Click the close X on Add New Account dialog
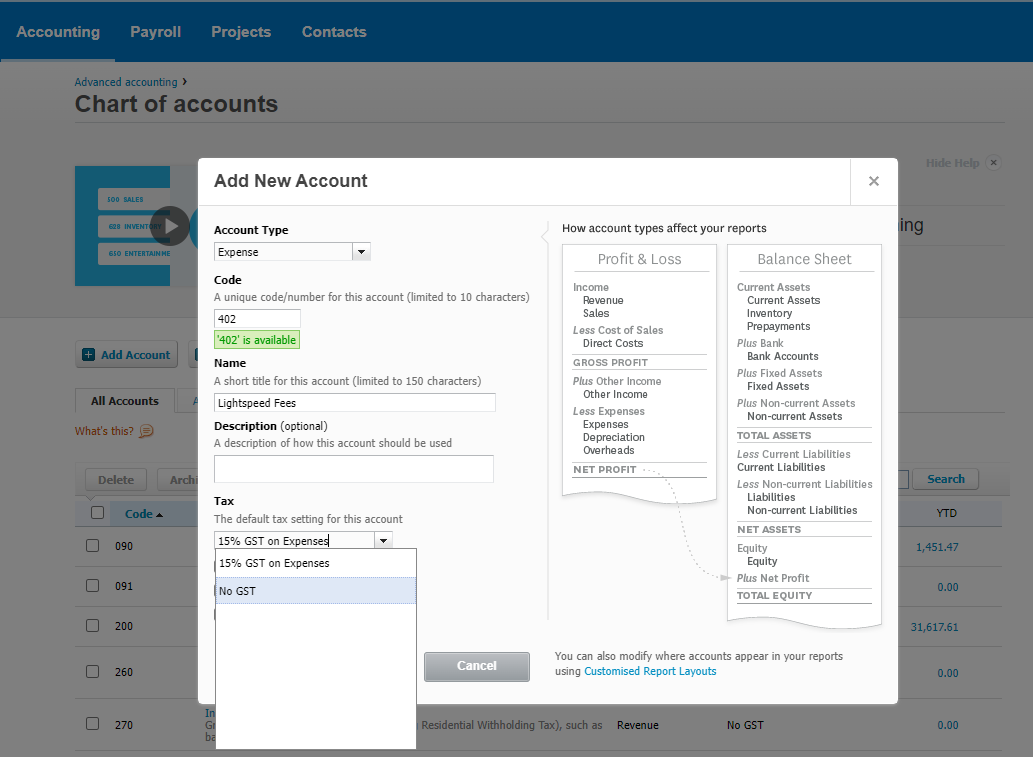 [873, 181]
